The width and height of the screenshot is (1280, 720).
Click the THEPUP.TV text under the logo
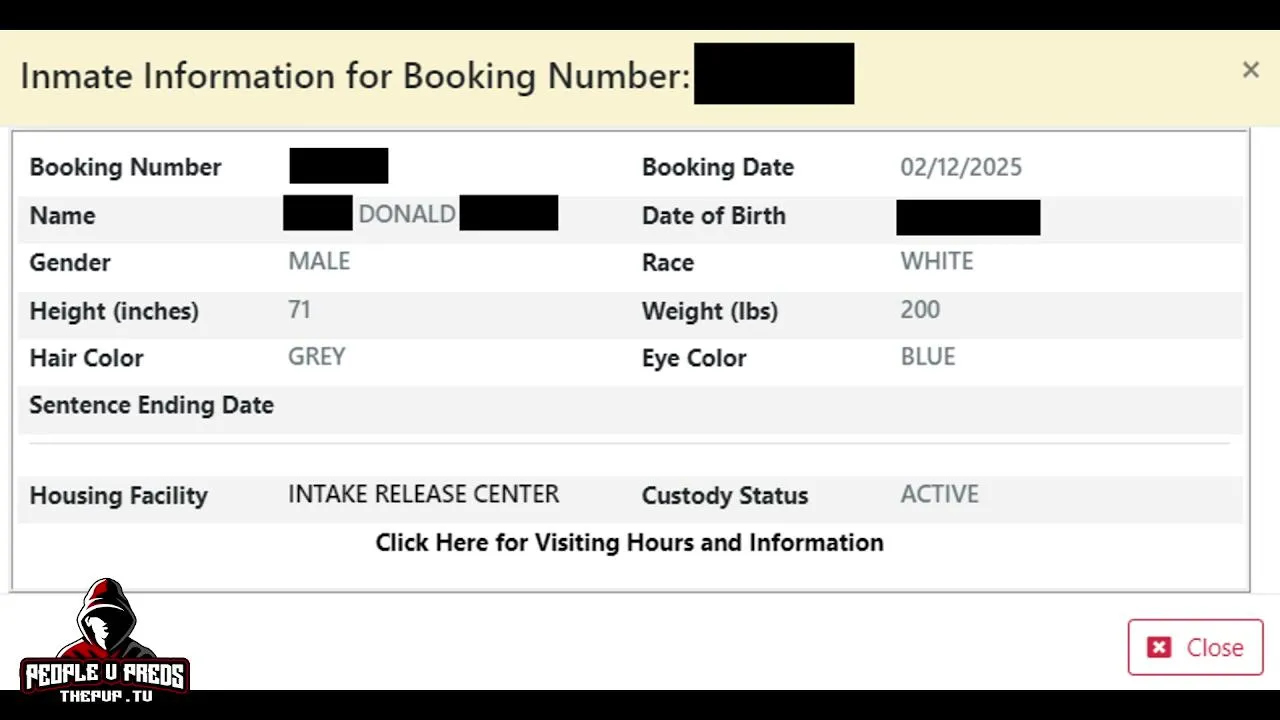click(x=105, y=695)
